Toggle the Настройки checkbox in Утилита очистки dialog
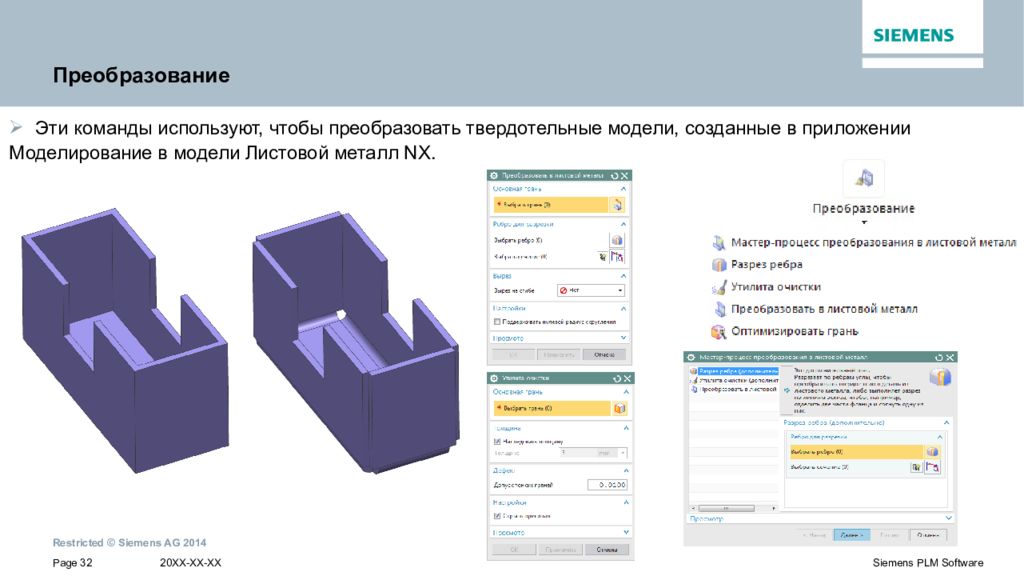Screen dimensions: 1024x576 497,516
